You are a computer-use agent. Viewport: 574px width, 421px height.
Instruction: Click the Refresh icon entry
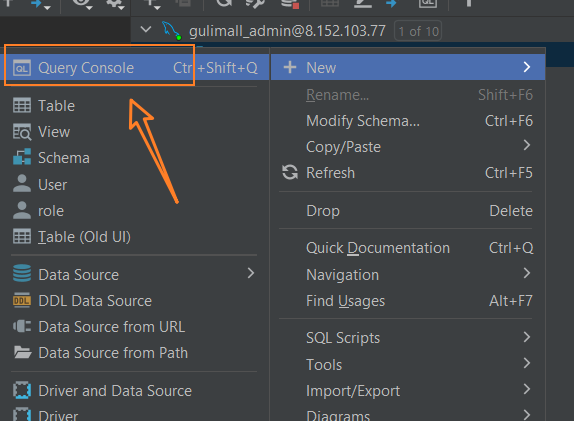pyautogui.click(x=290, y=172)
